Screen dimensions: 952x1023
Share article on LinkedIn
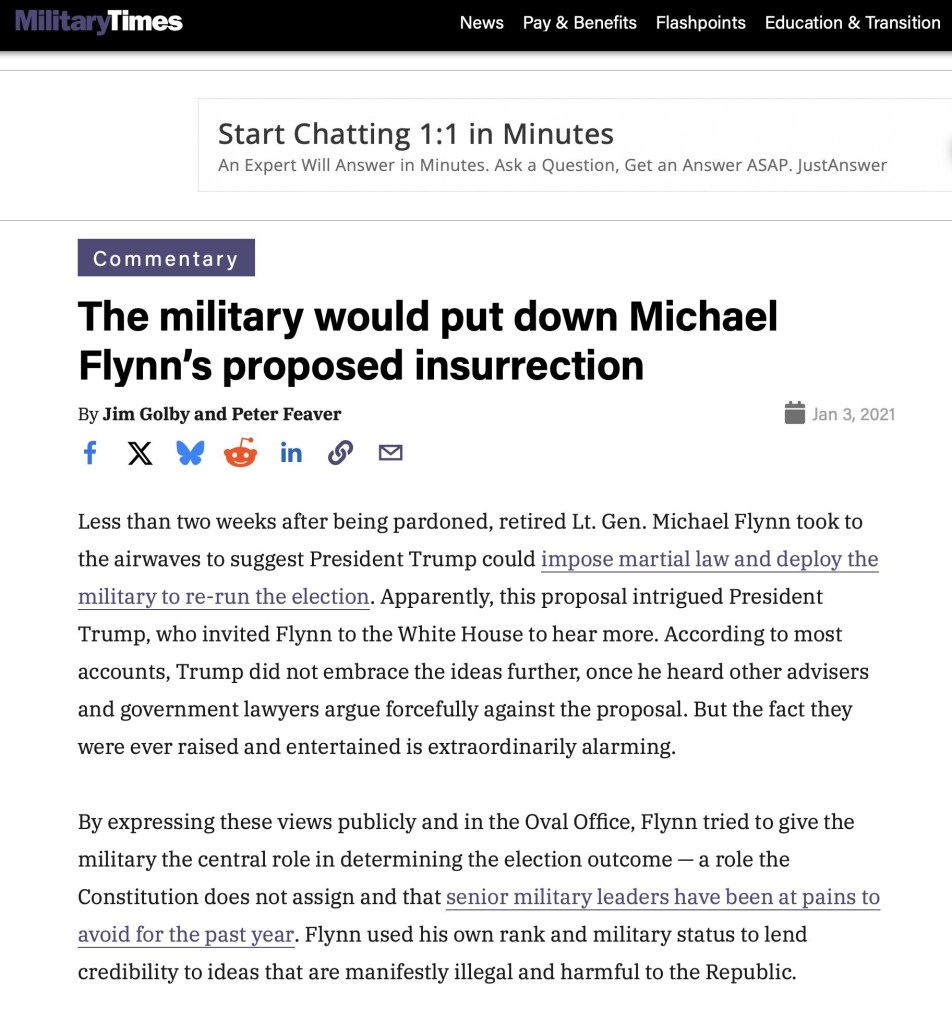pos(291,453)
